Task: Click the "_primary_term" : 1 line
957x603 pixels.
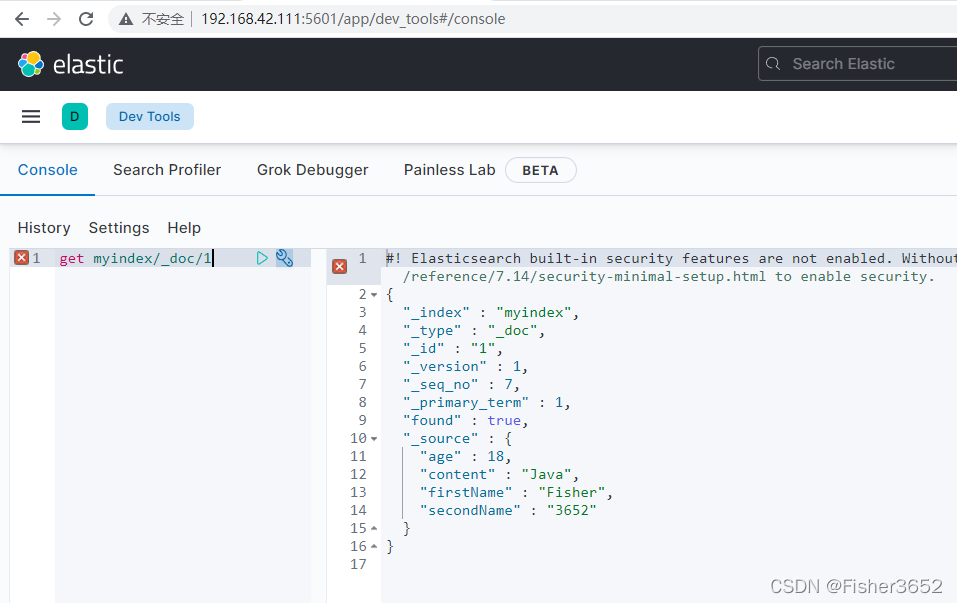Action: (486, 402)
